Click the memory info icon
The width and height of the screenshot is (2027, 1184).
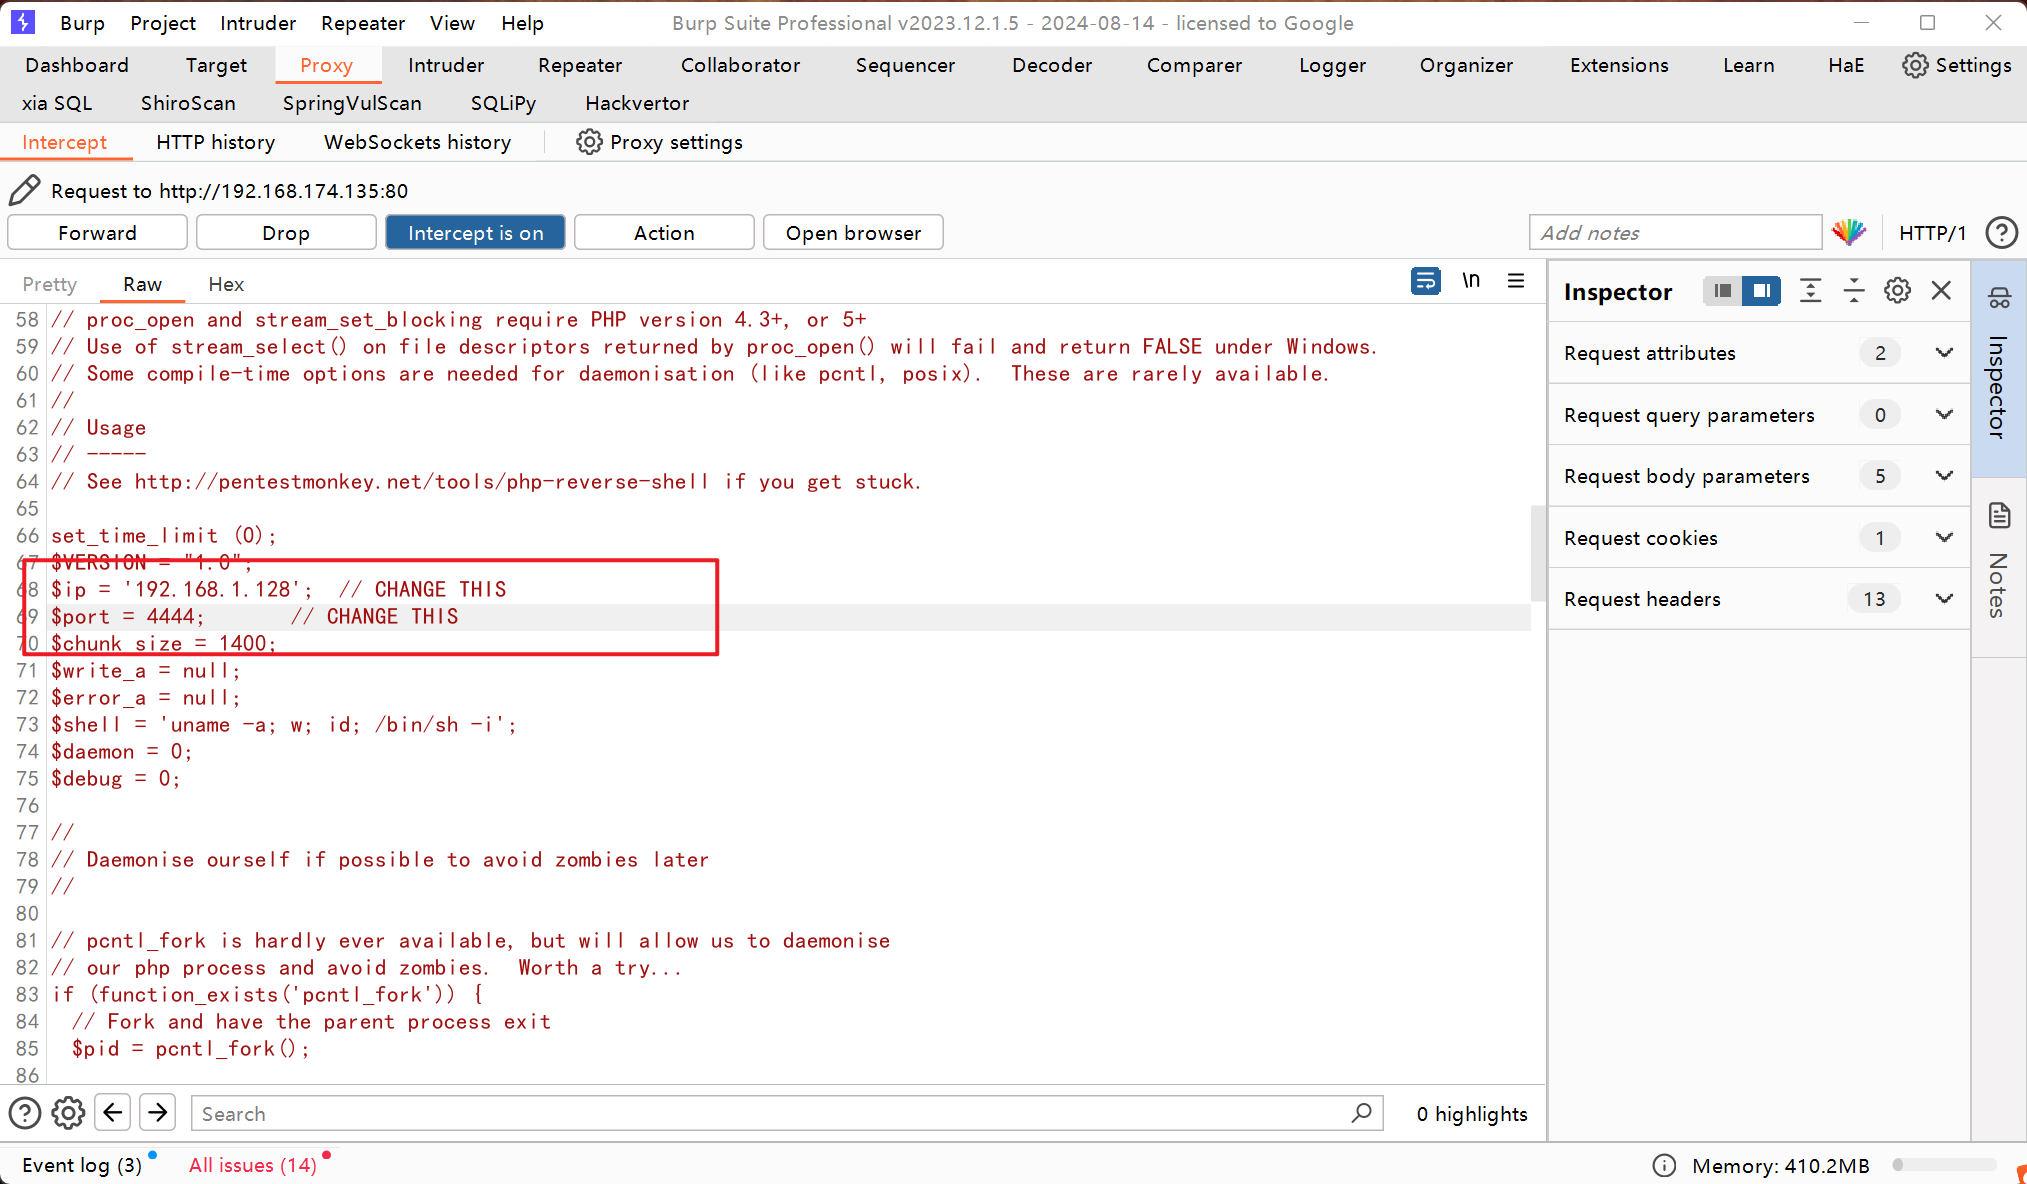click(1664, 1166)
